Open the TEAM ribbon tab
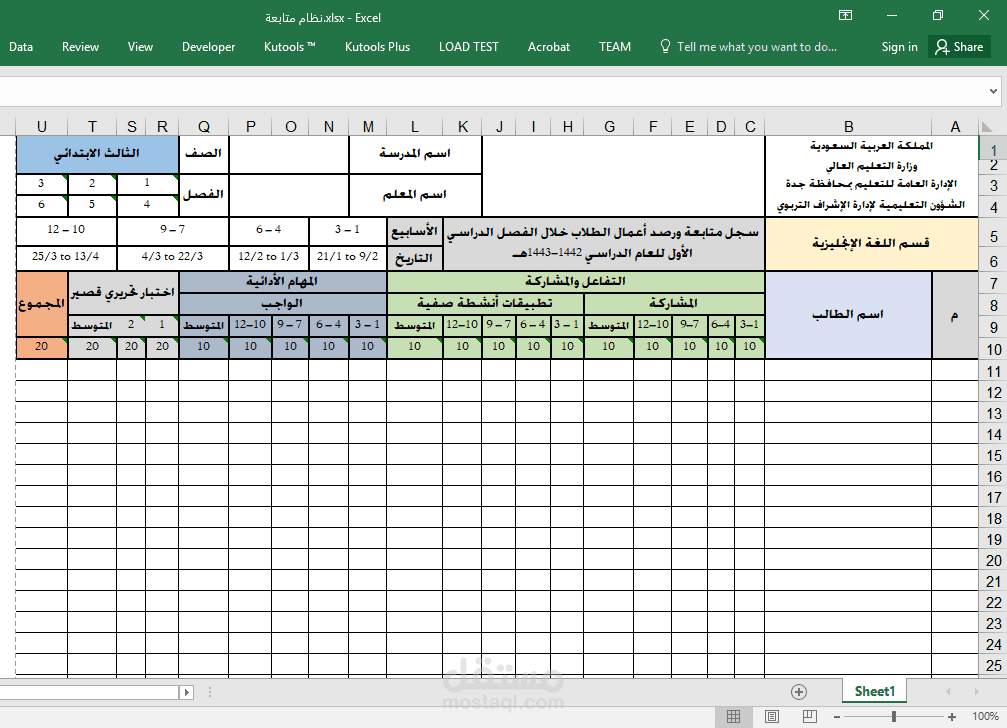 (615, 47)
